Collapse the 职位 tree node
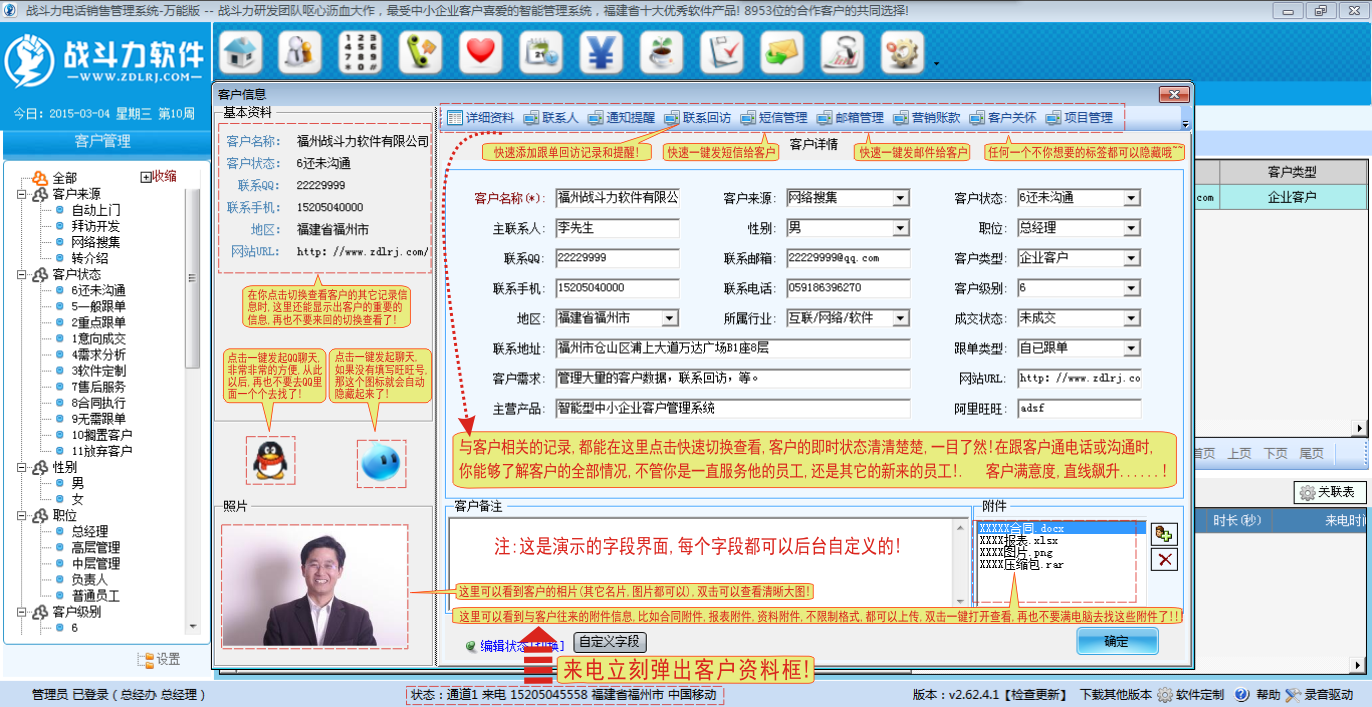 tap(22, 515)
